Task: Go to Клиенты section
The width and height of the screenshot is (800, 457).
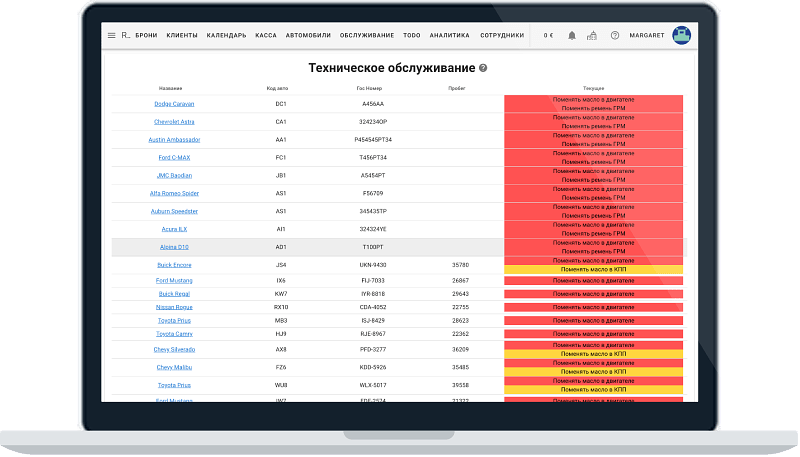Action: tap(182, 35)
